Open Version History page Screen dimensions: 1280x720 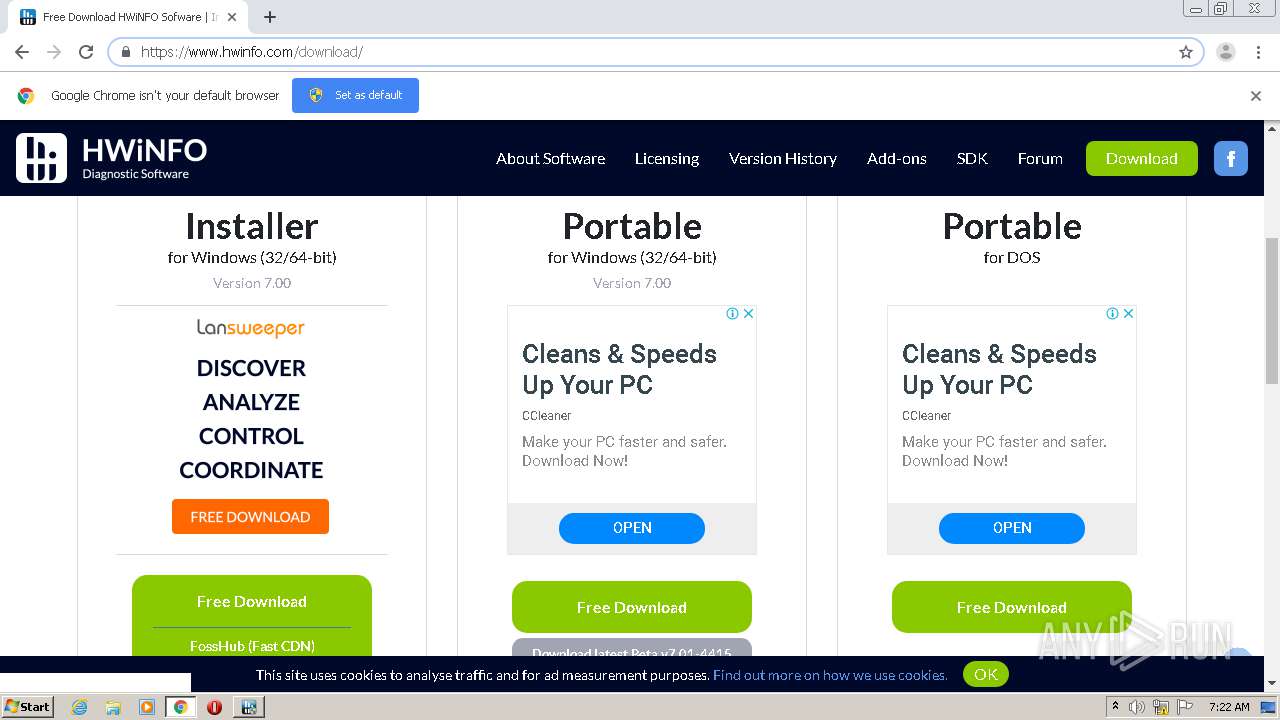click(x=783, y=158)
